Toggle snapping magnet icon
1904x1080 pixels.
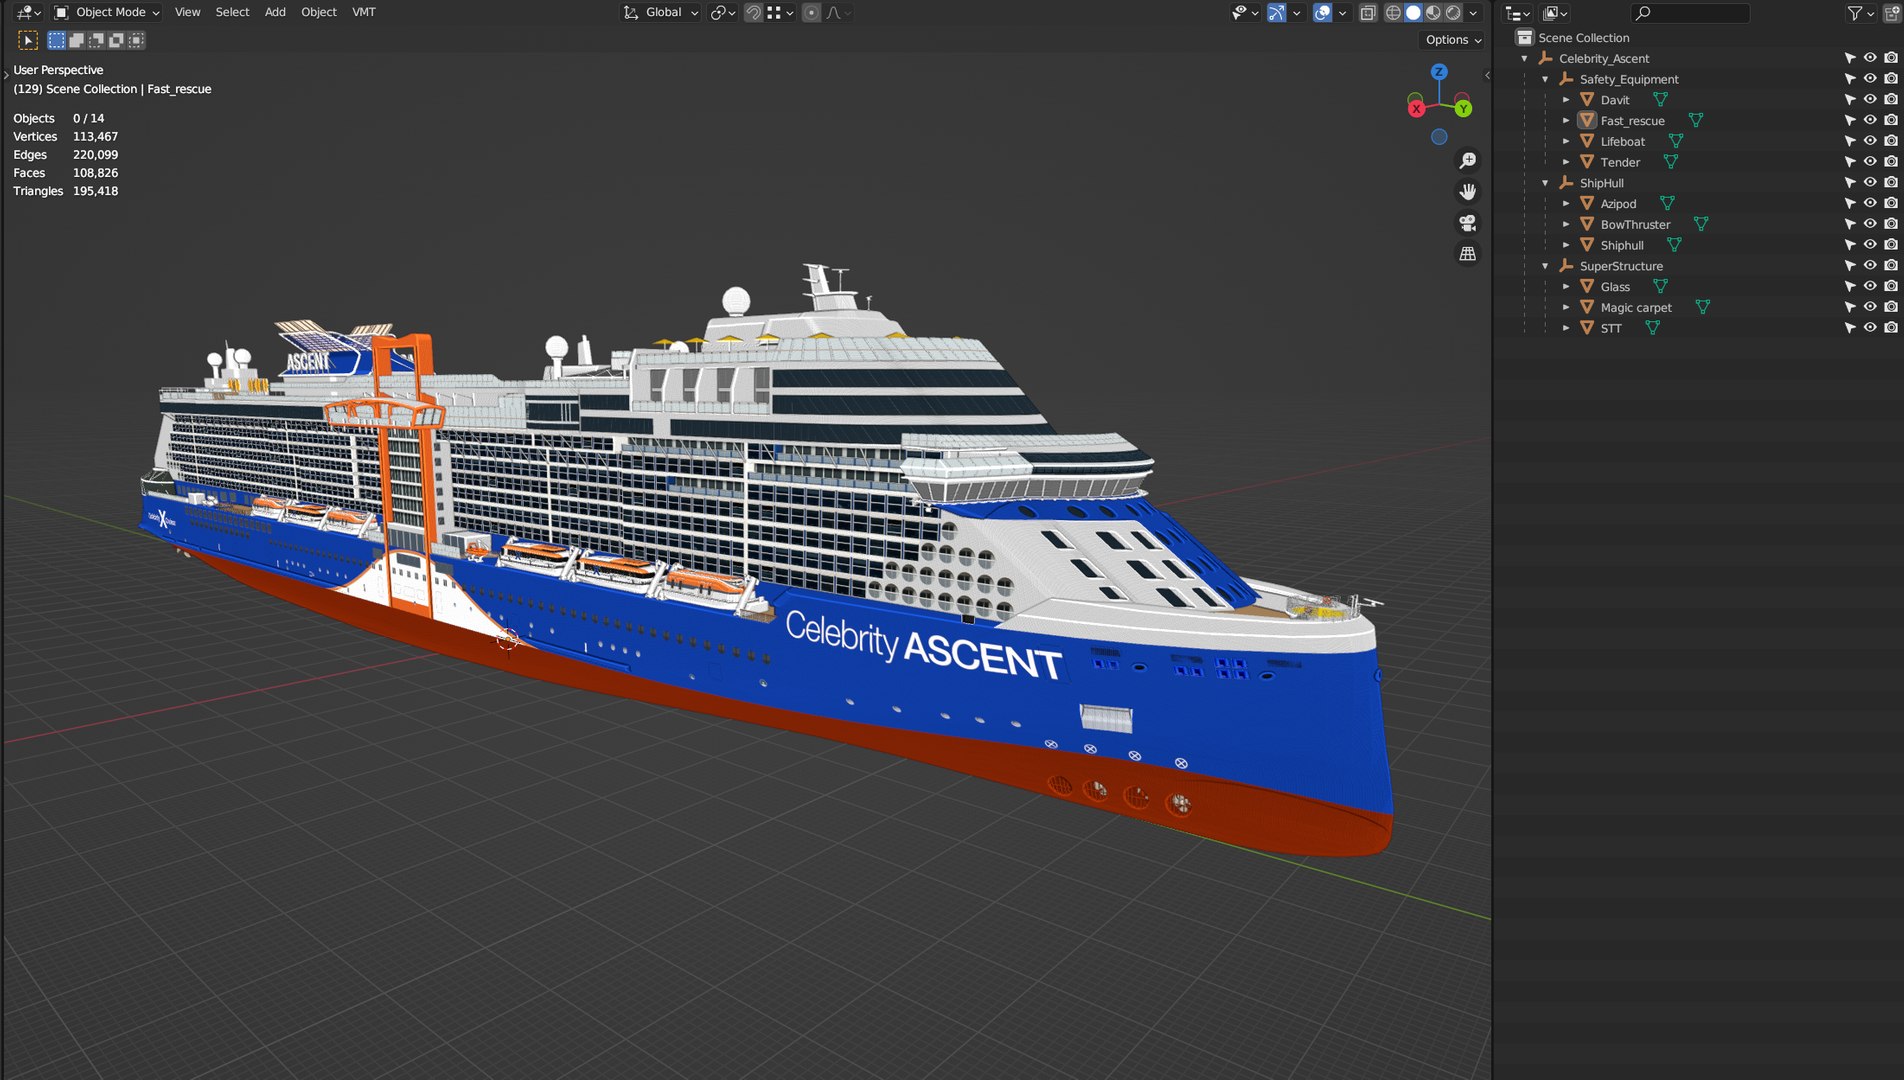click(753, 12)
